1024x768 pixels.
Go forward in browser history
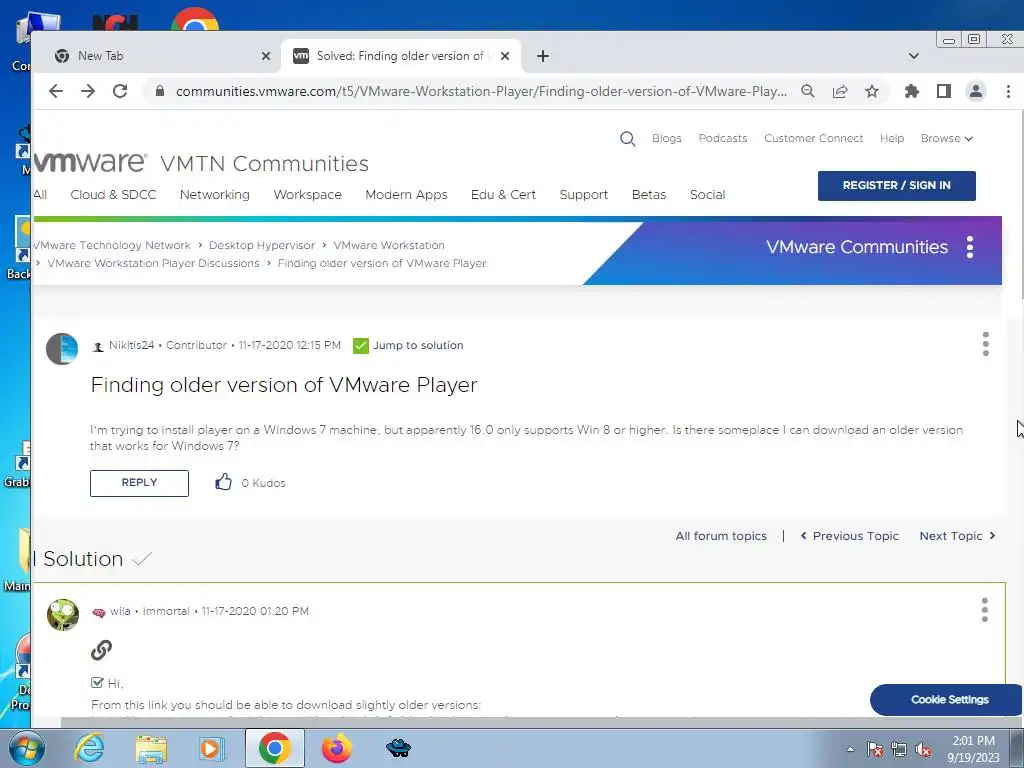tap(88, 91)
